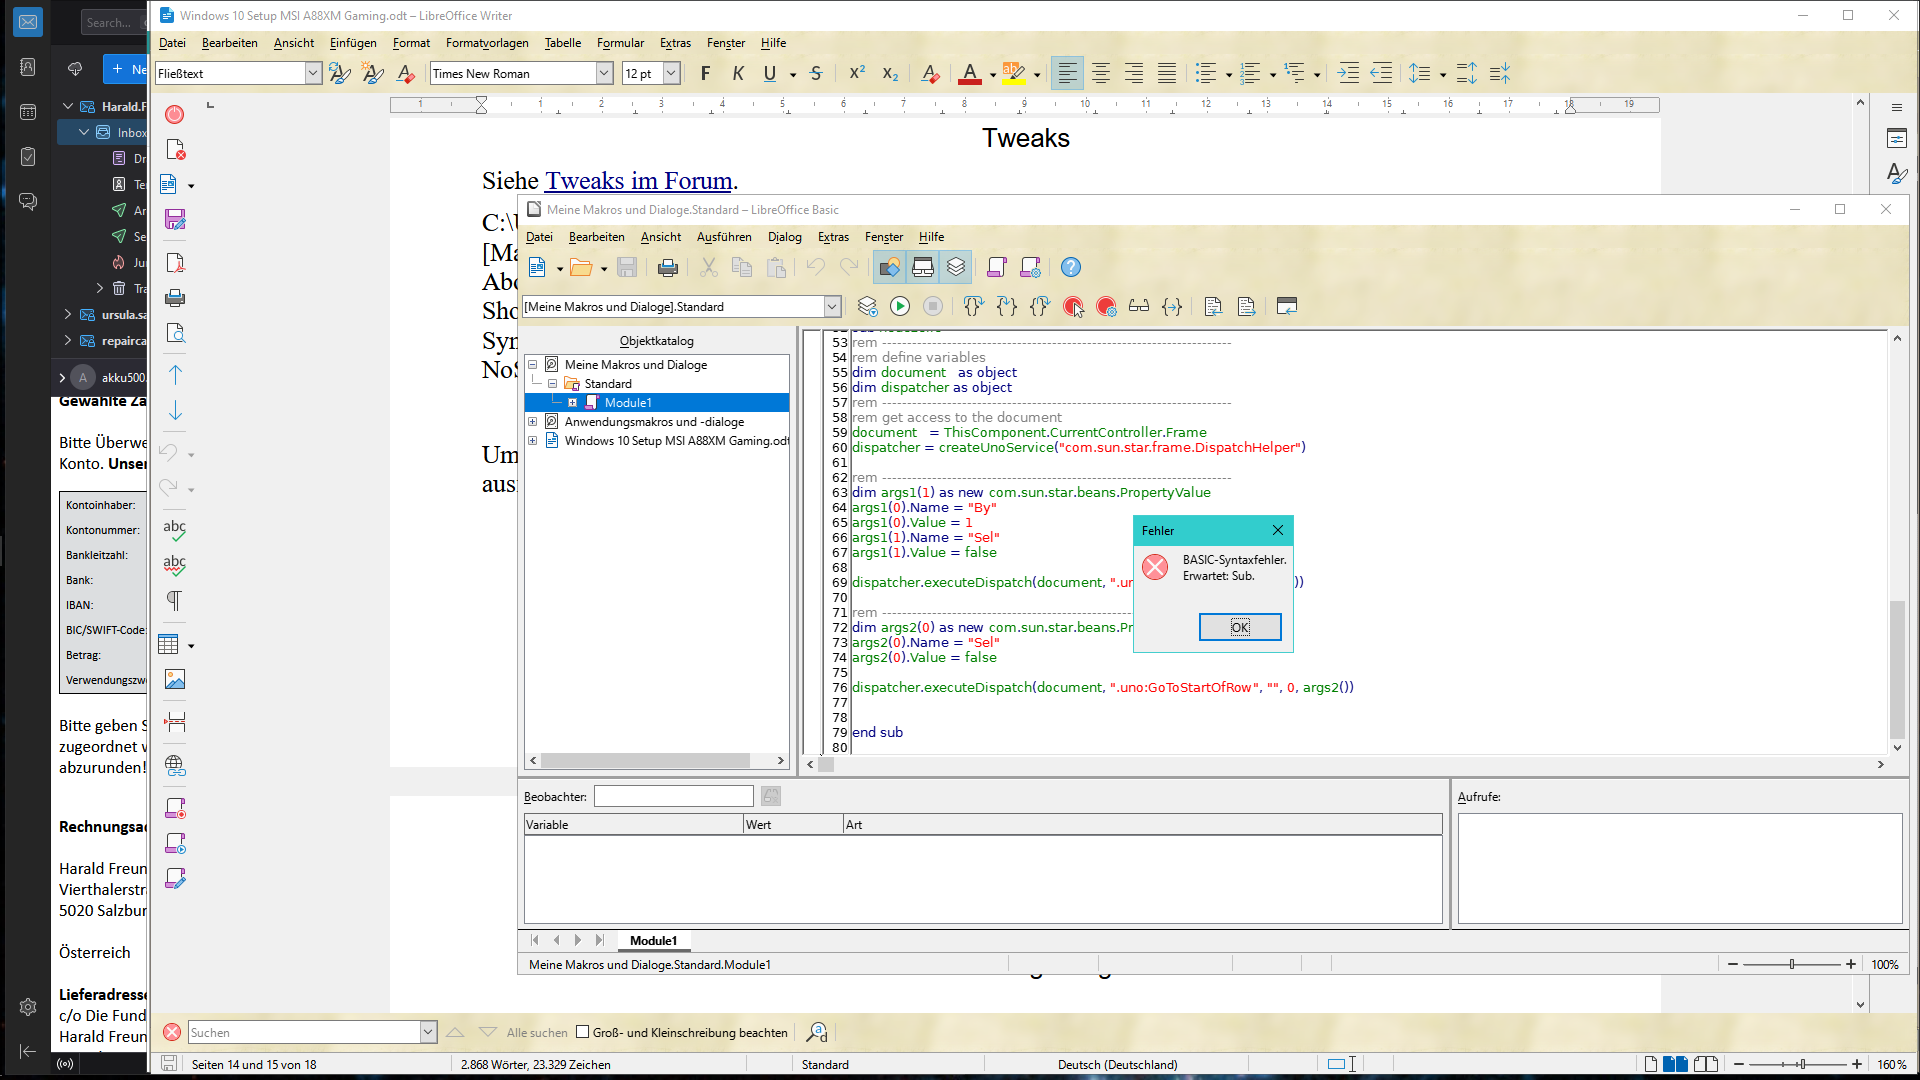This screenshot has width=1920, height=1080.
Task: Open the Dialog menu in Basic IDE
Action: coord(785,237)
